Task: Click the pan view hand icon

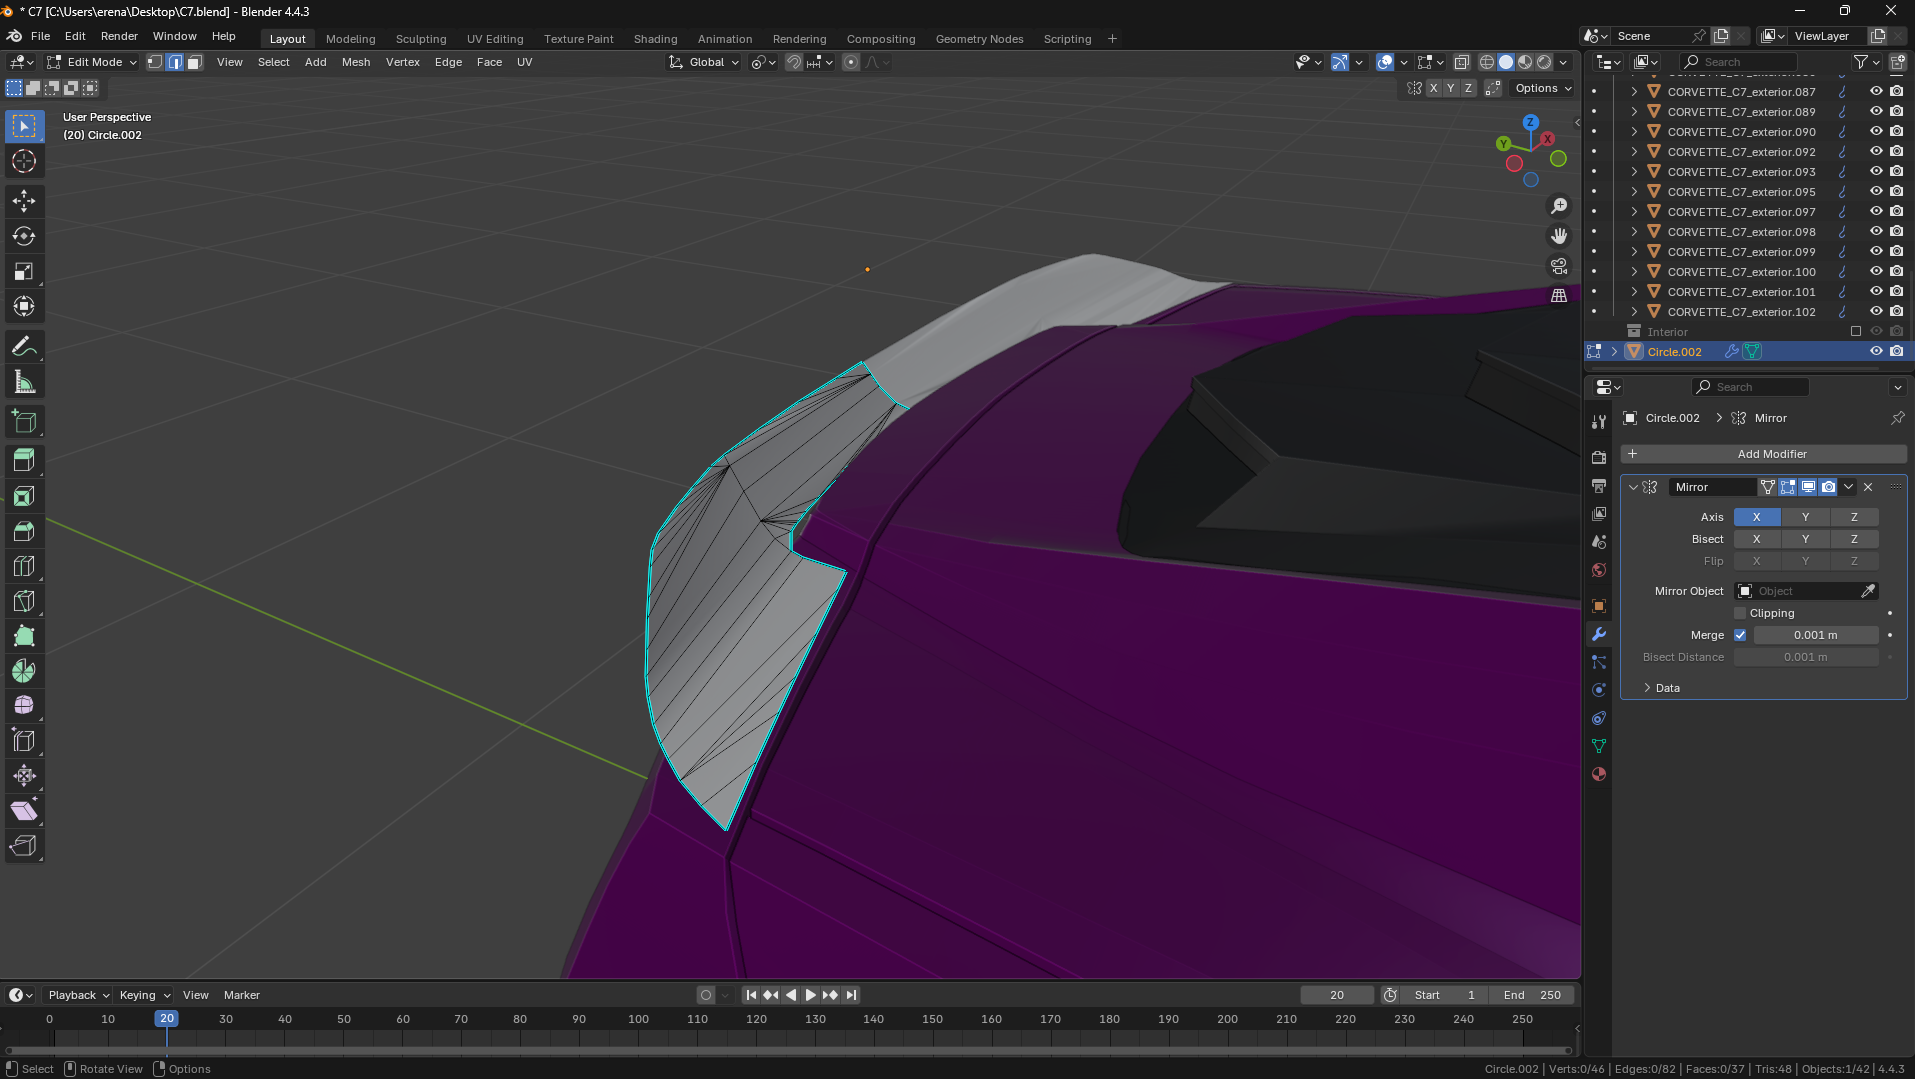Action: point(1559,236)
